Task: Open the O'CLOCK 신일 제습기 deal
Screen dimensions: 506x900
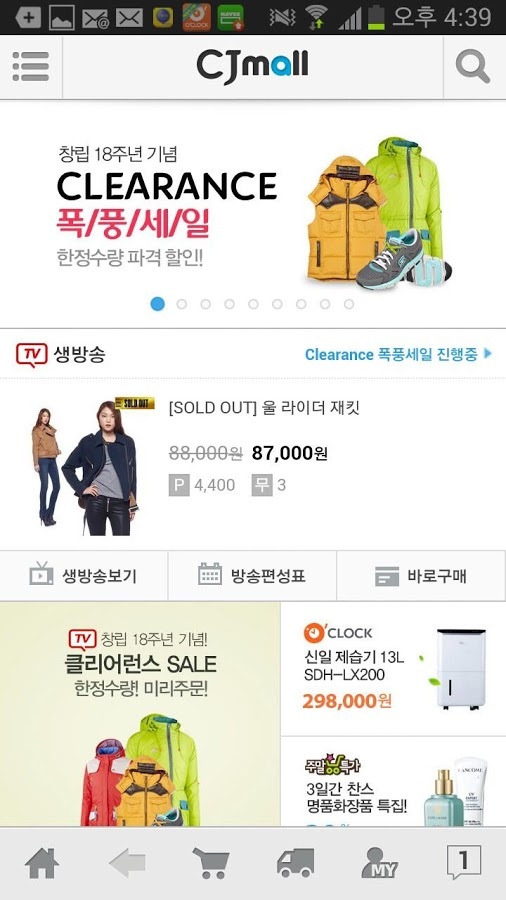Action: [394, 669]
